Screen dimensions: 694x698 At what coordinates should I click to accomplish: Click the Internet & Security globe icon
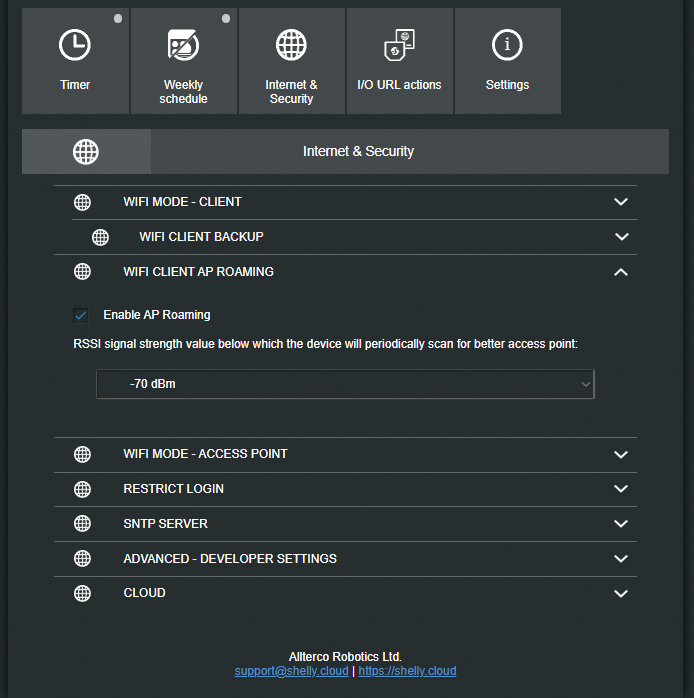pos(291,45)
